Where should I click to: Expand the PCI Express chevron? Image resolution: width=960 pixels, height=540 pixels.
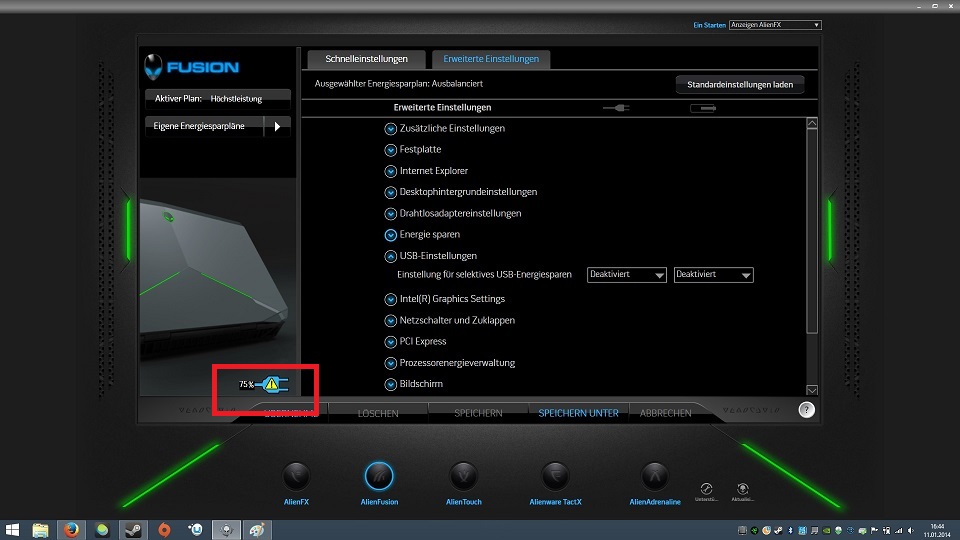[390, 342]
